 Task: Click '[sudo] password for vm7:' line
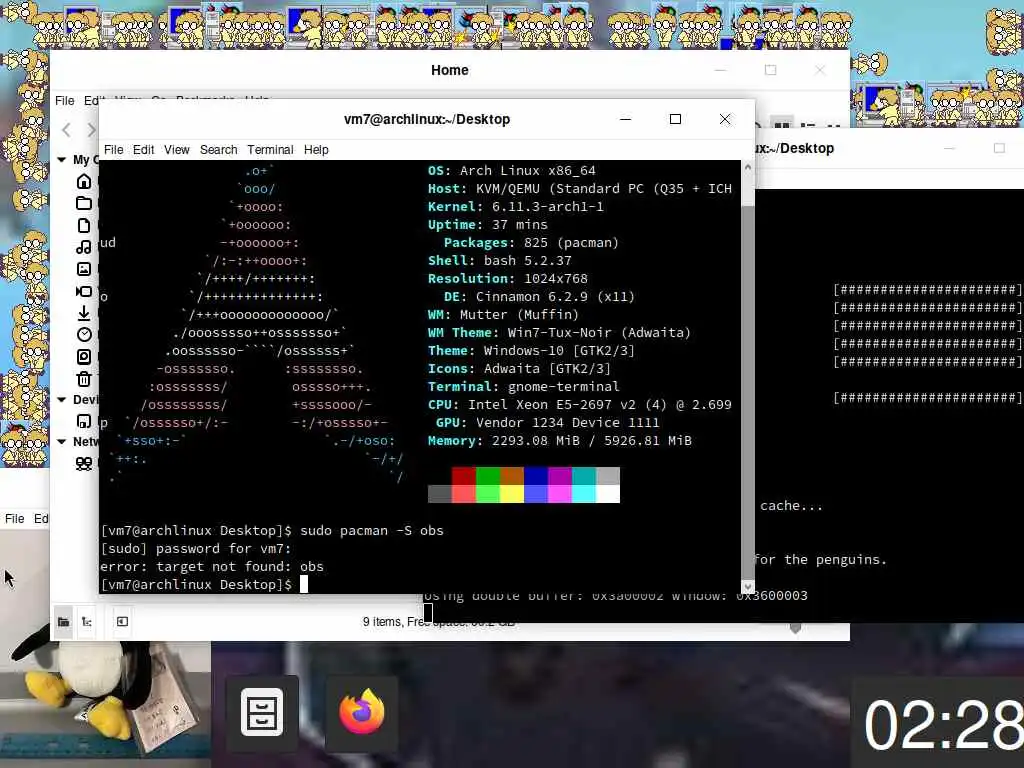point(196,549)
